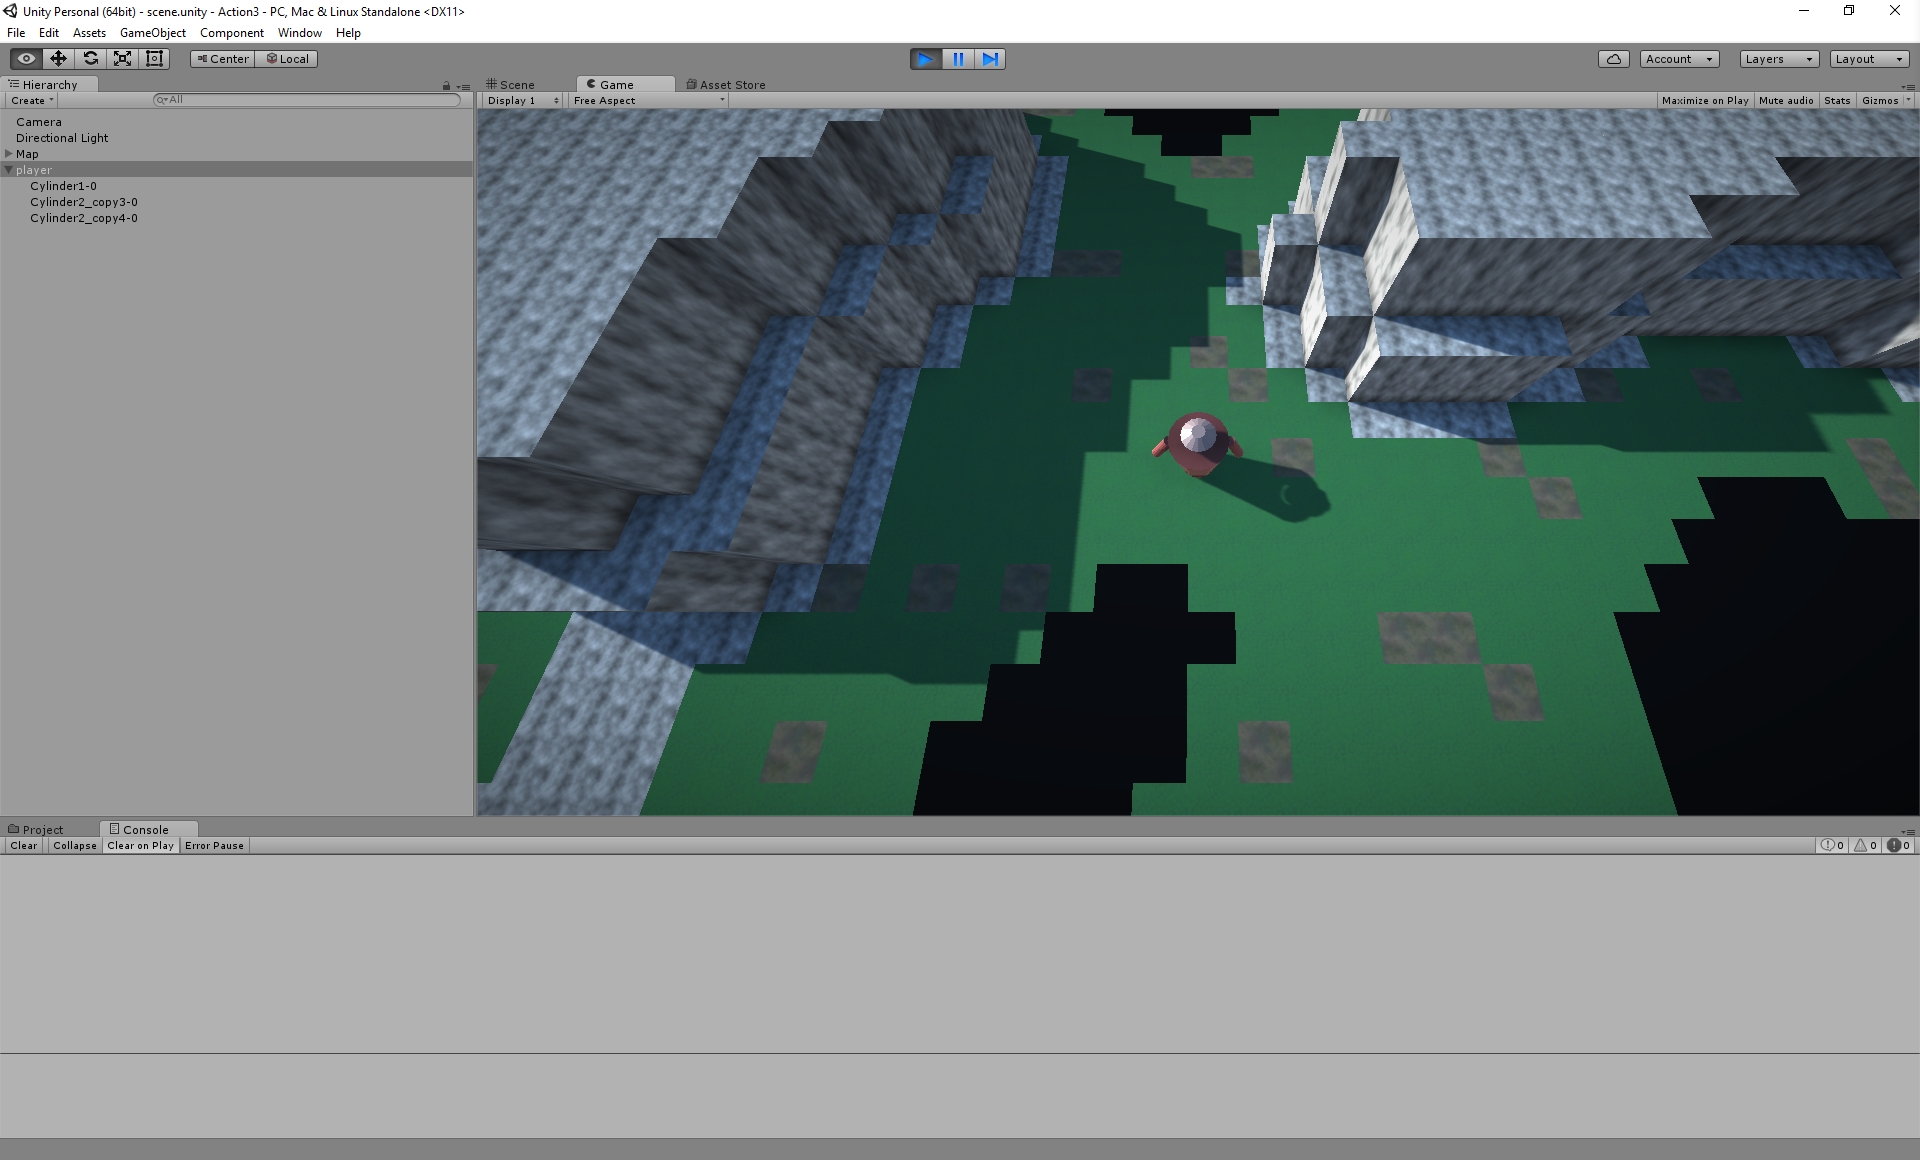The image size is (1920, 1160).
Task: Select the Rotate tool
Action: (90, 59)
